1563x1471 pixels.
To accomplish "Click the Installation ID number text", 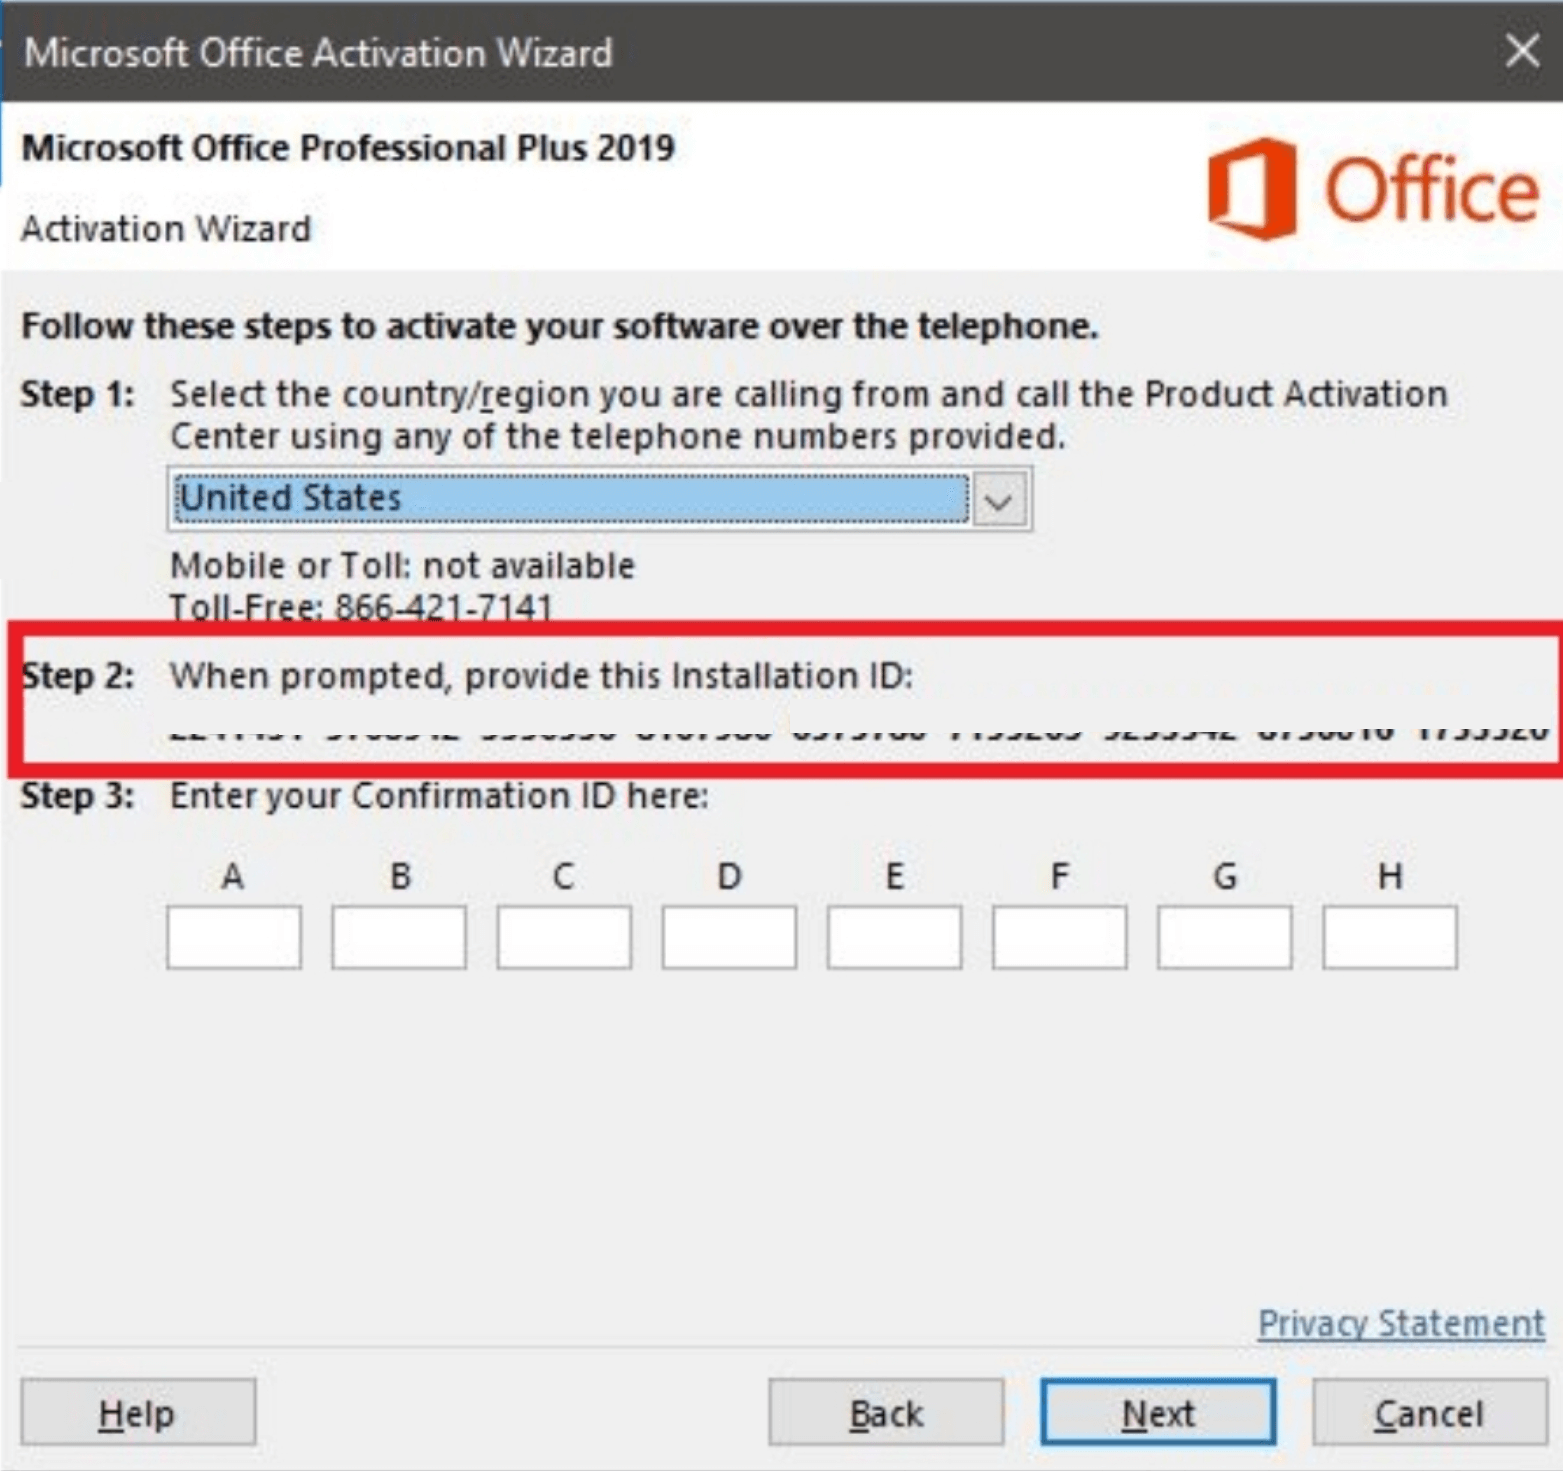I will tap(858, 732).
